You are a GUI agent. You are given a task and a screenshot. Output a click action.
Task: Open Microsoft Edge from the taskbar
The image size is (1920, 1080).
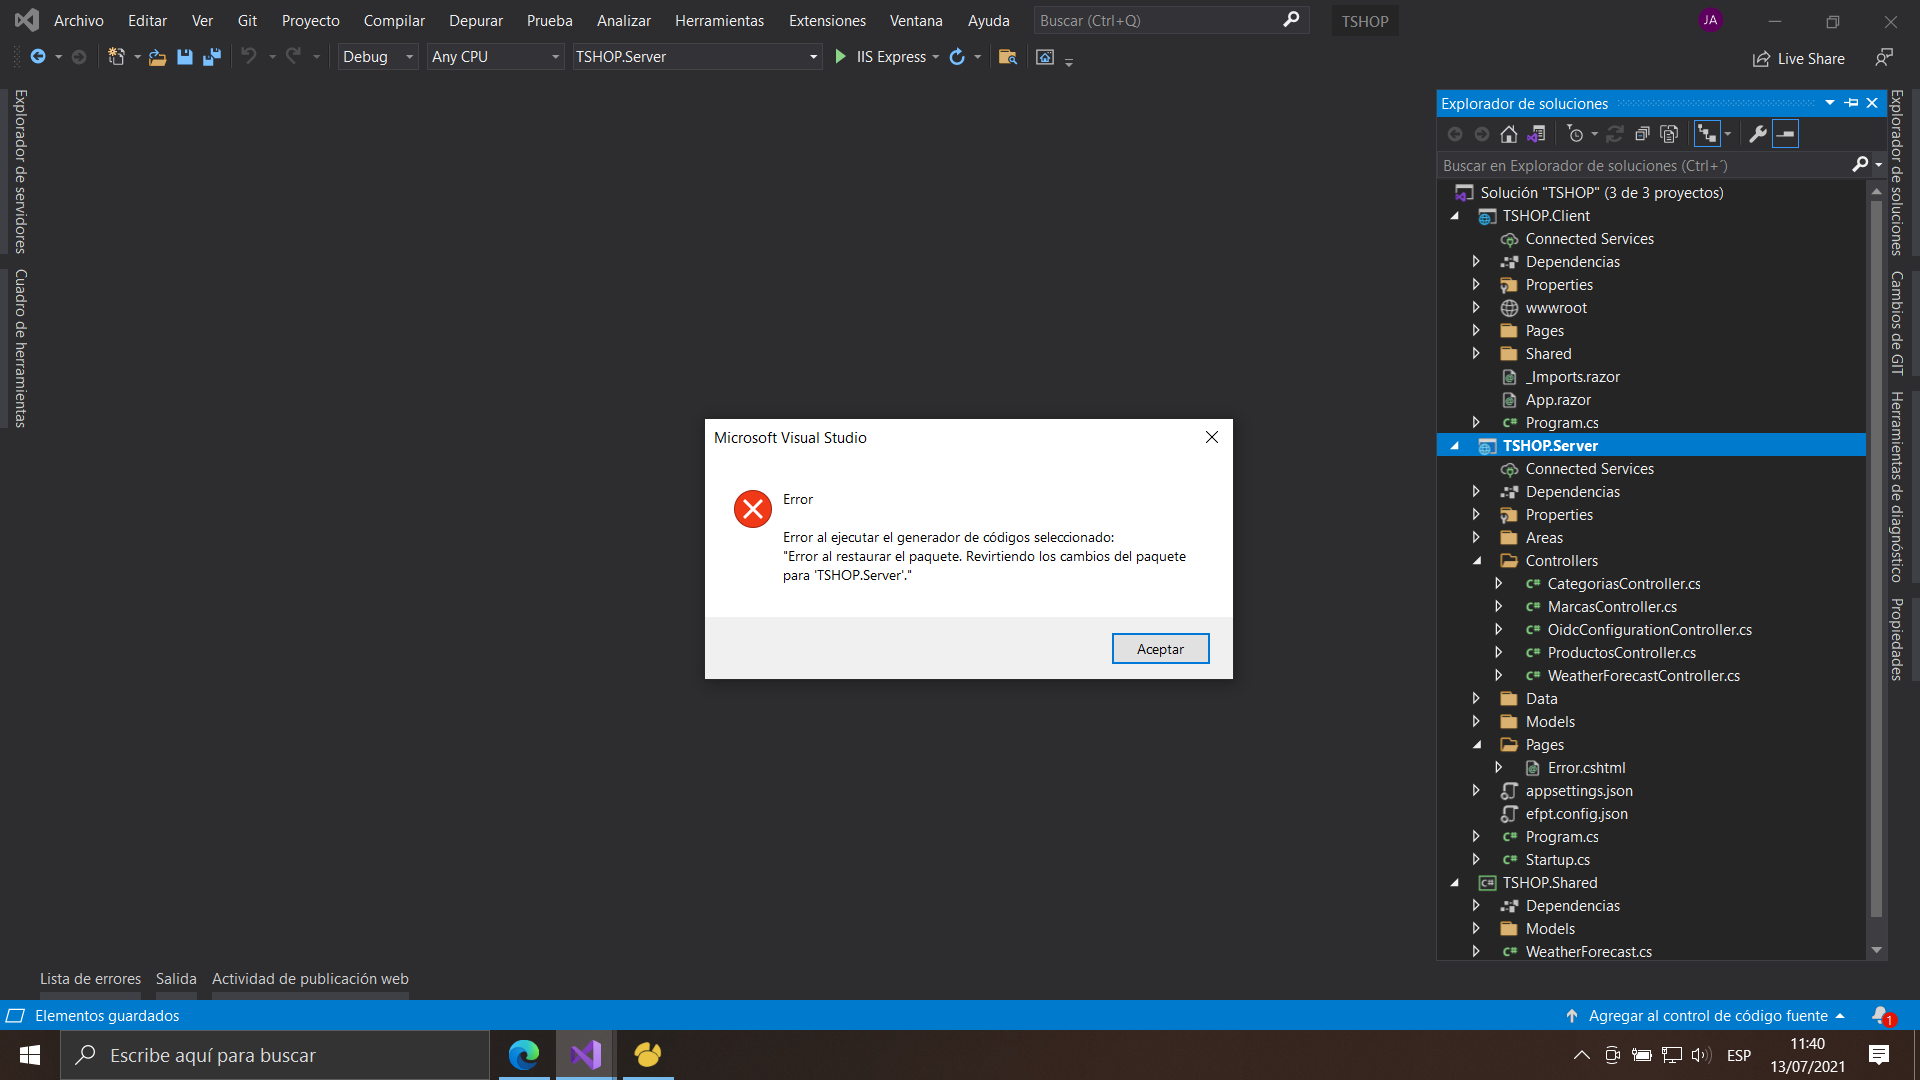(524, 1055)
